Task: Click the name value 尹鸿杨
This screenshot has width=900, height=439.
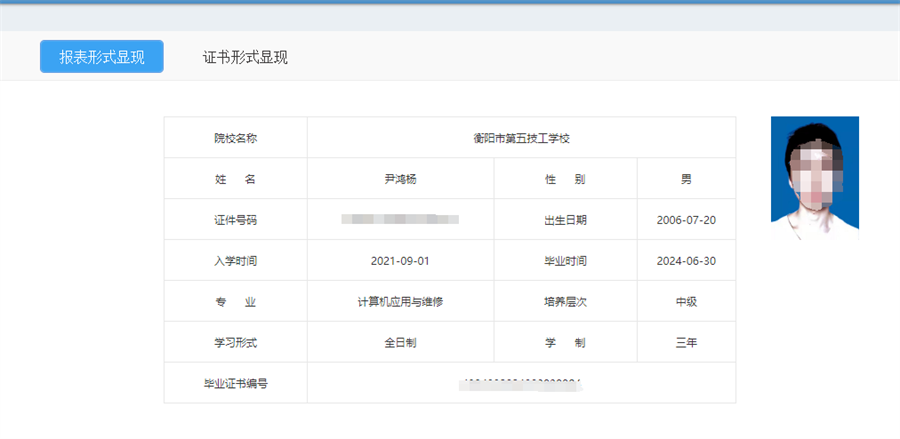Action: (400, 179)
